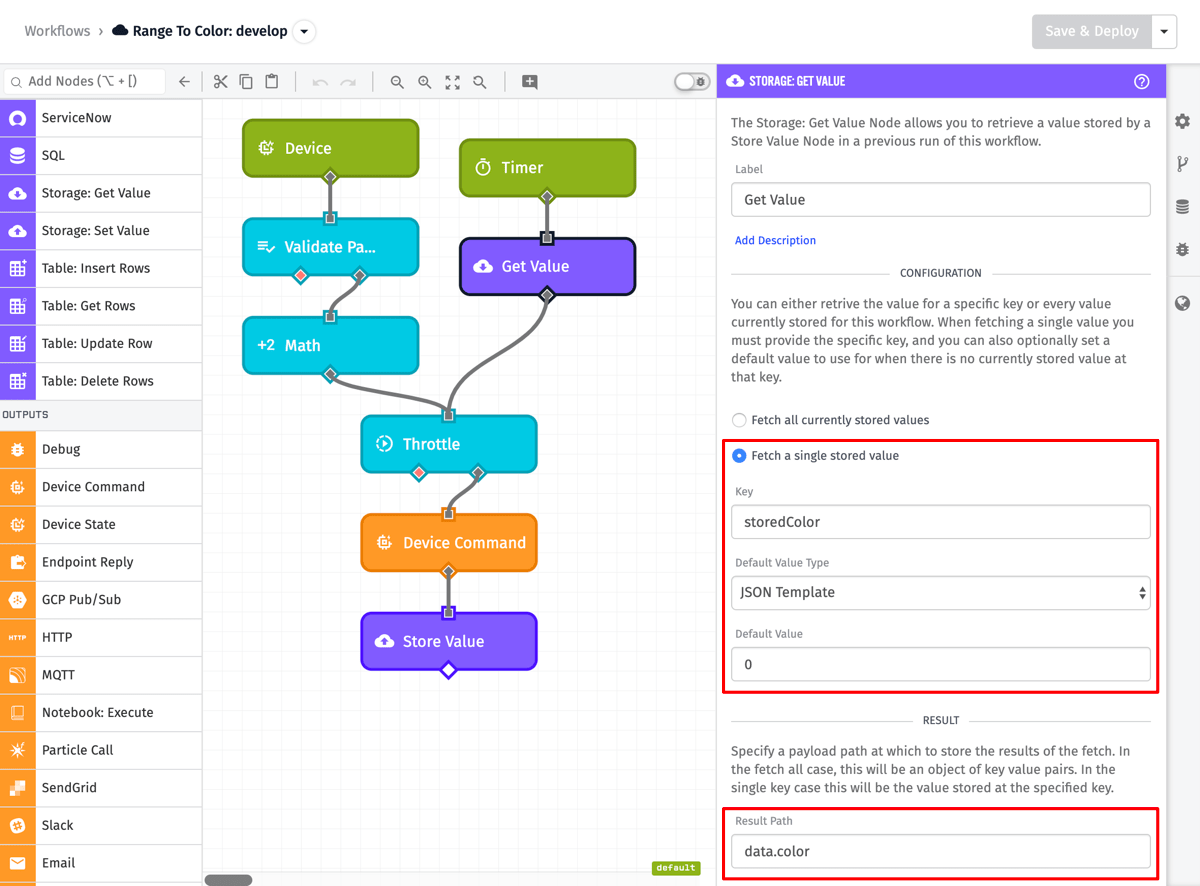Viewport: 1200px width, 886px height.
Task: Open the Default Value Type dropdown
Action: (x=940, y=592)
